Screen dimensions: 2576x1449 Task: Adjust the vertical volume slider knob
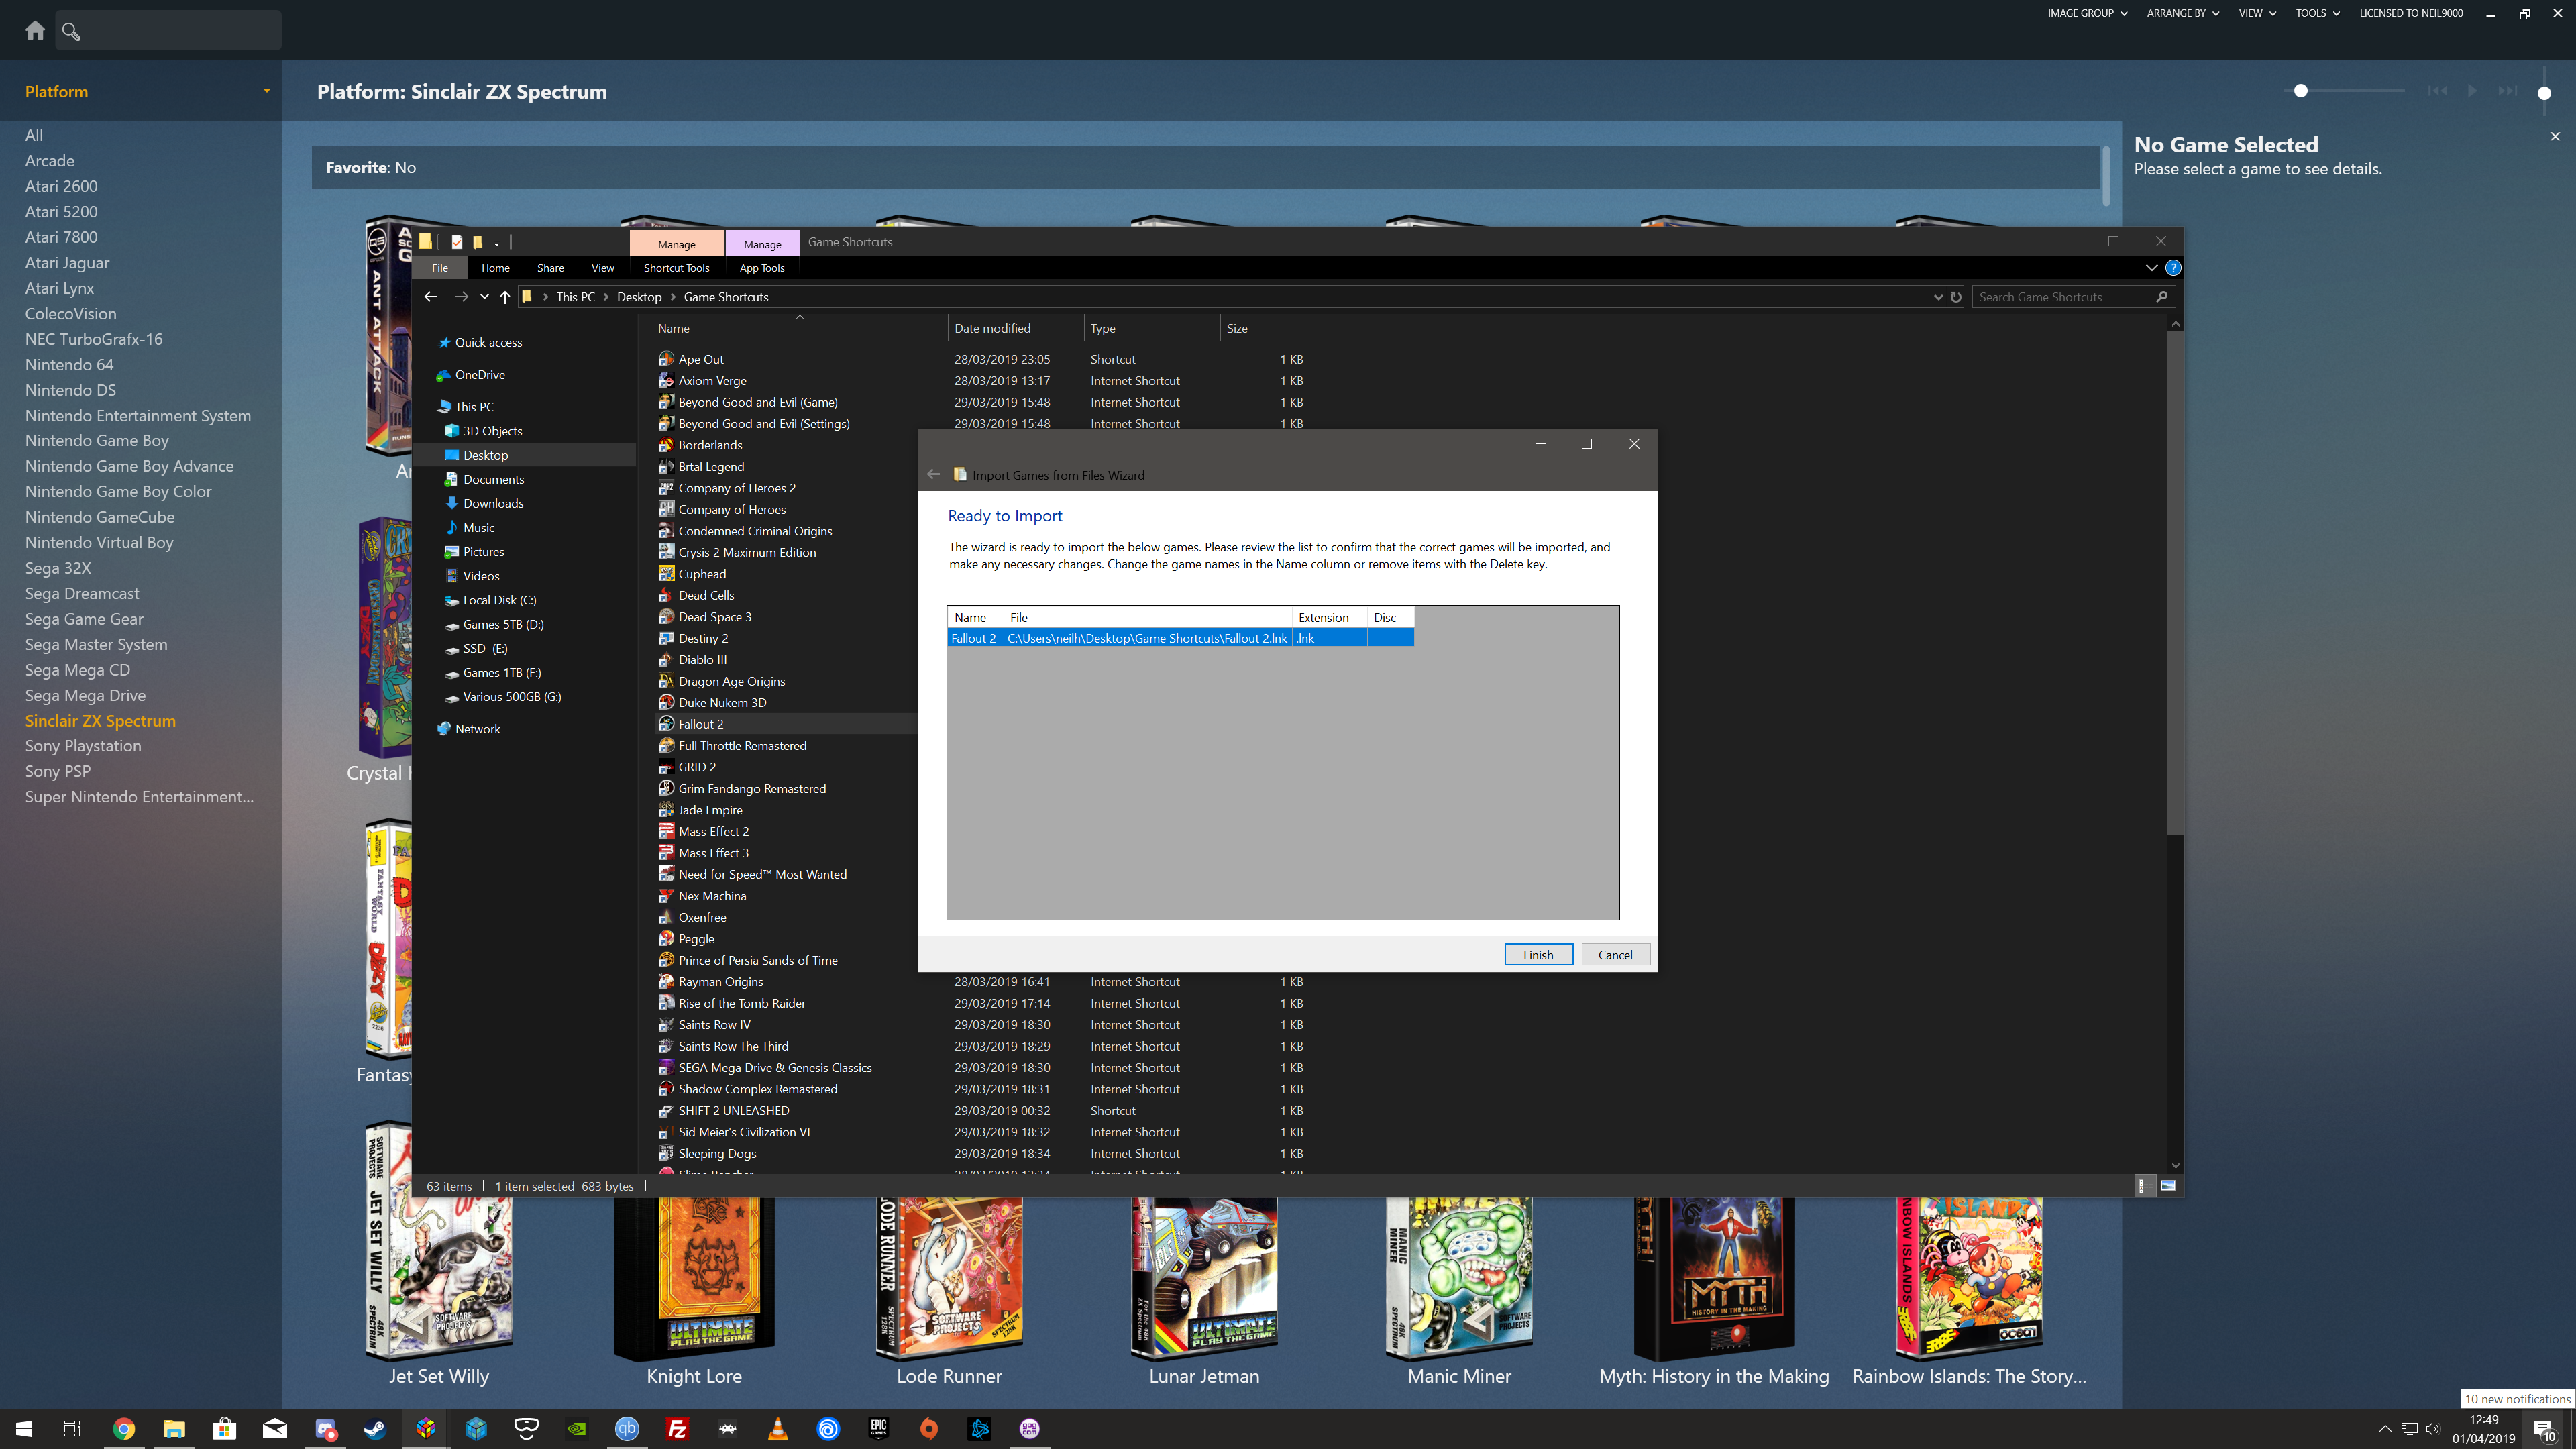tap(2544, 93)
